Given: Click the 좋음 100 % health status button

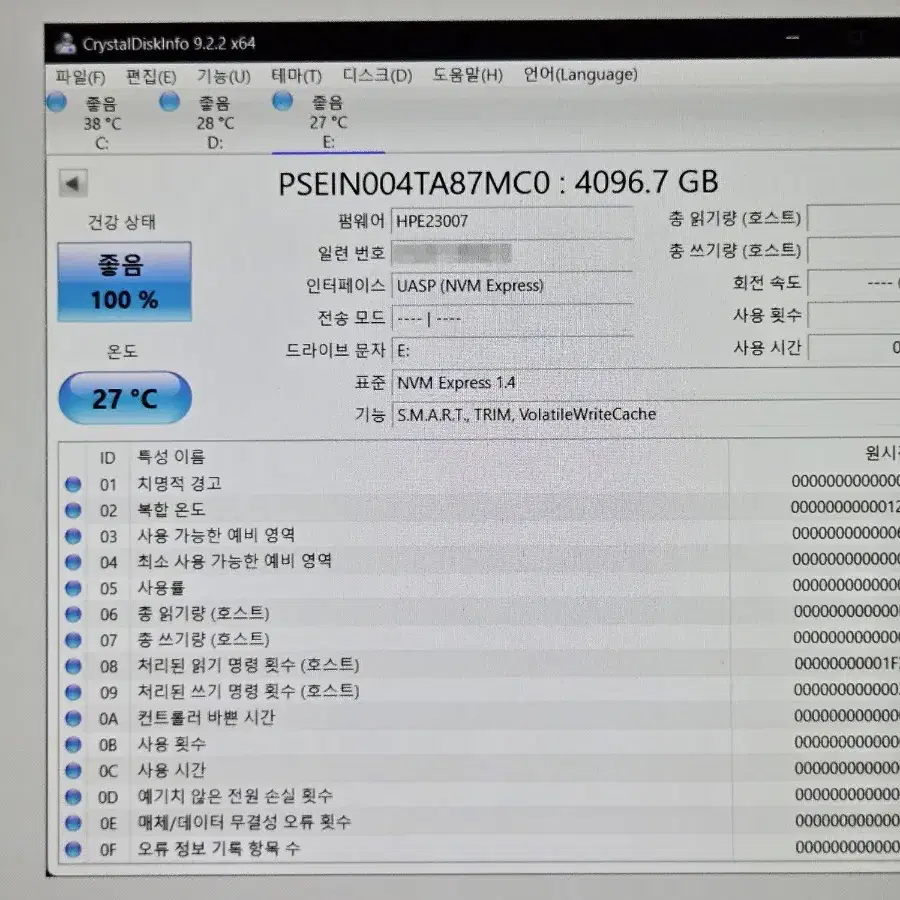Looking at the screenshot, I should tap(125, 282).
